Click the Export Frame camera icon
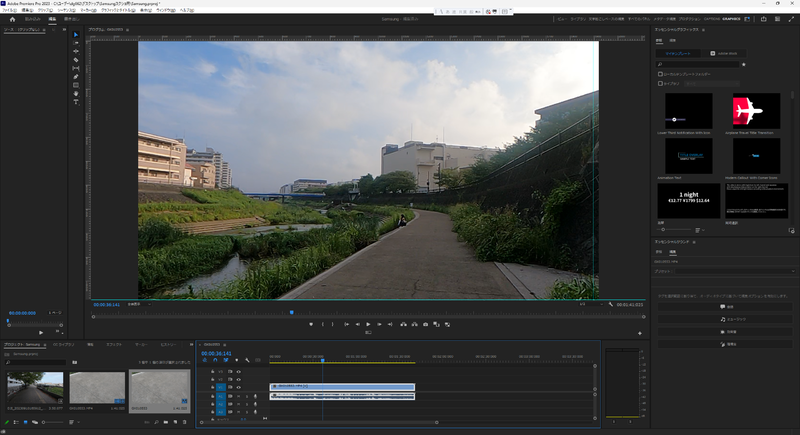 425,324
